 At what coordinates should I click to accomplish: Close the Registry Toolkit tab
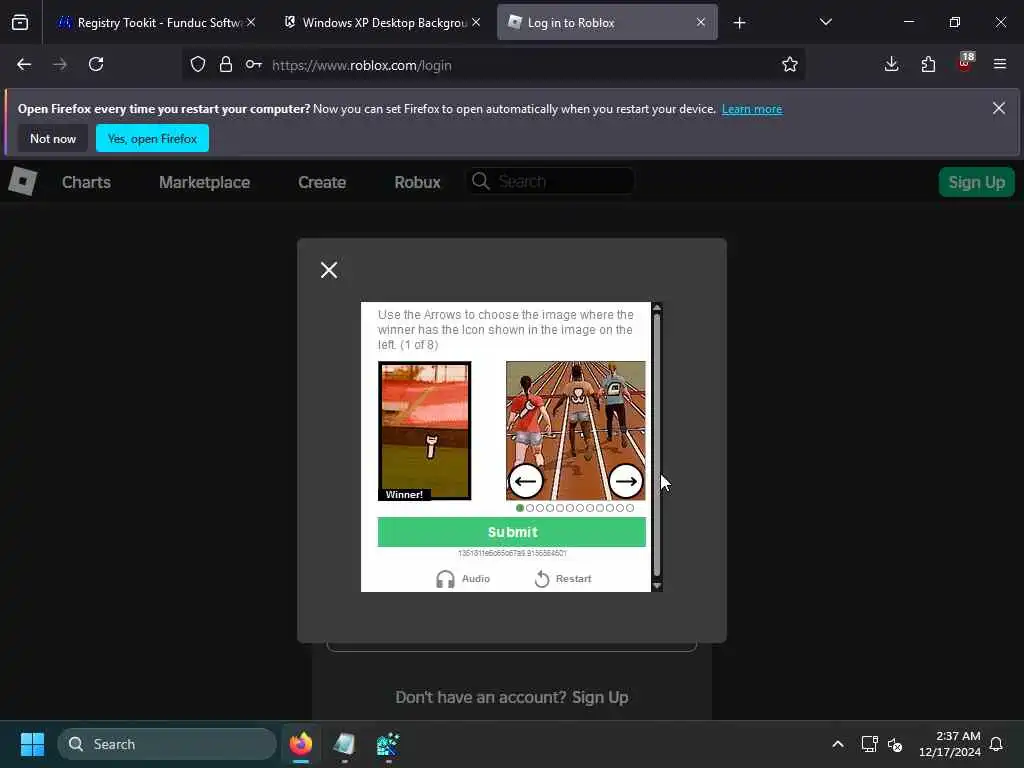click(251, 22)
